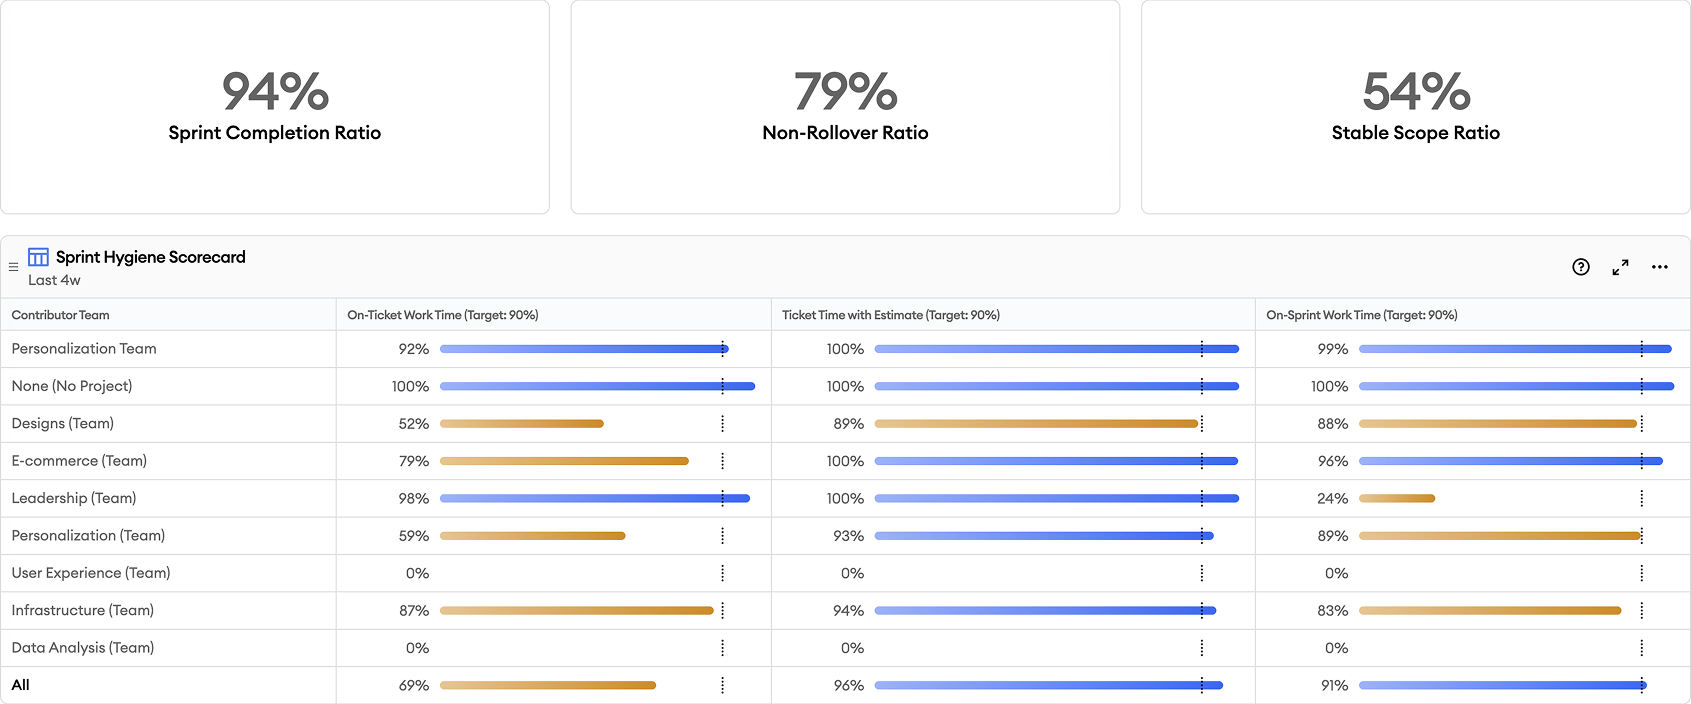Screen dimensions: 1691x704
Task: Click Infrastructure's 87% progress bar
Action: tap(575, 610)
